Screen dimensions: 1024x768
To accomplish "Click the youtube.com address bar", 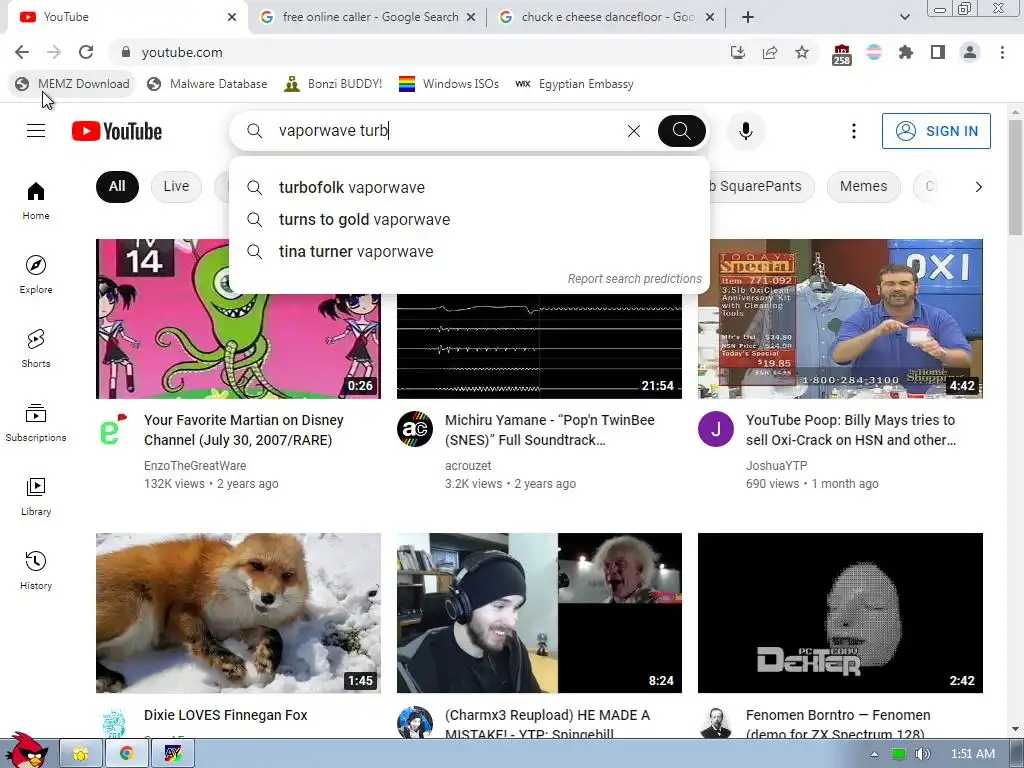I will 418,52.
